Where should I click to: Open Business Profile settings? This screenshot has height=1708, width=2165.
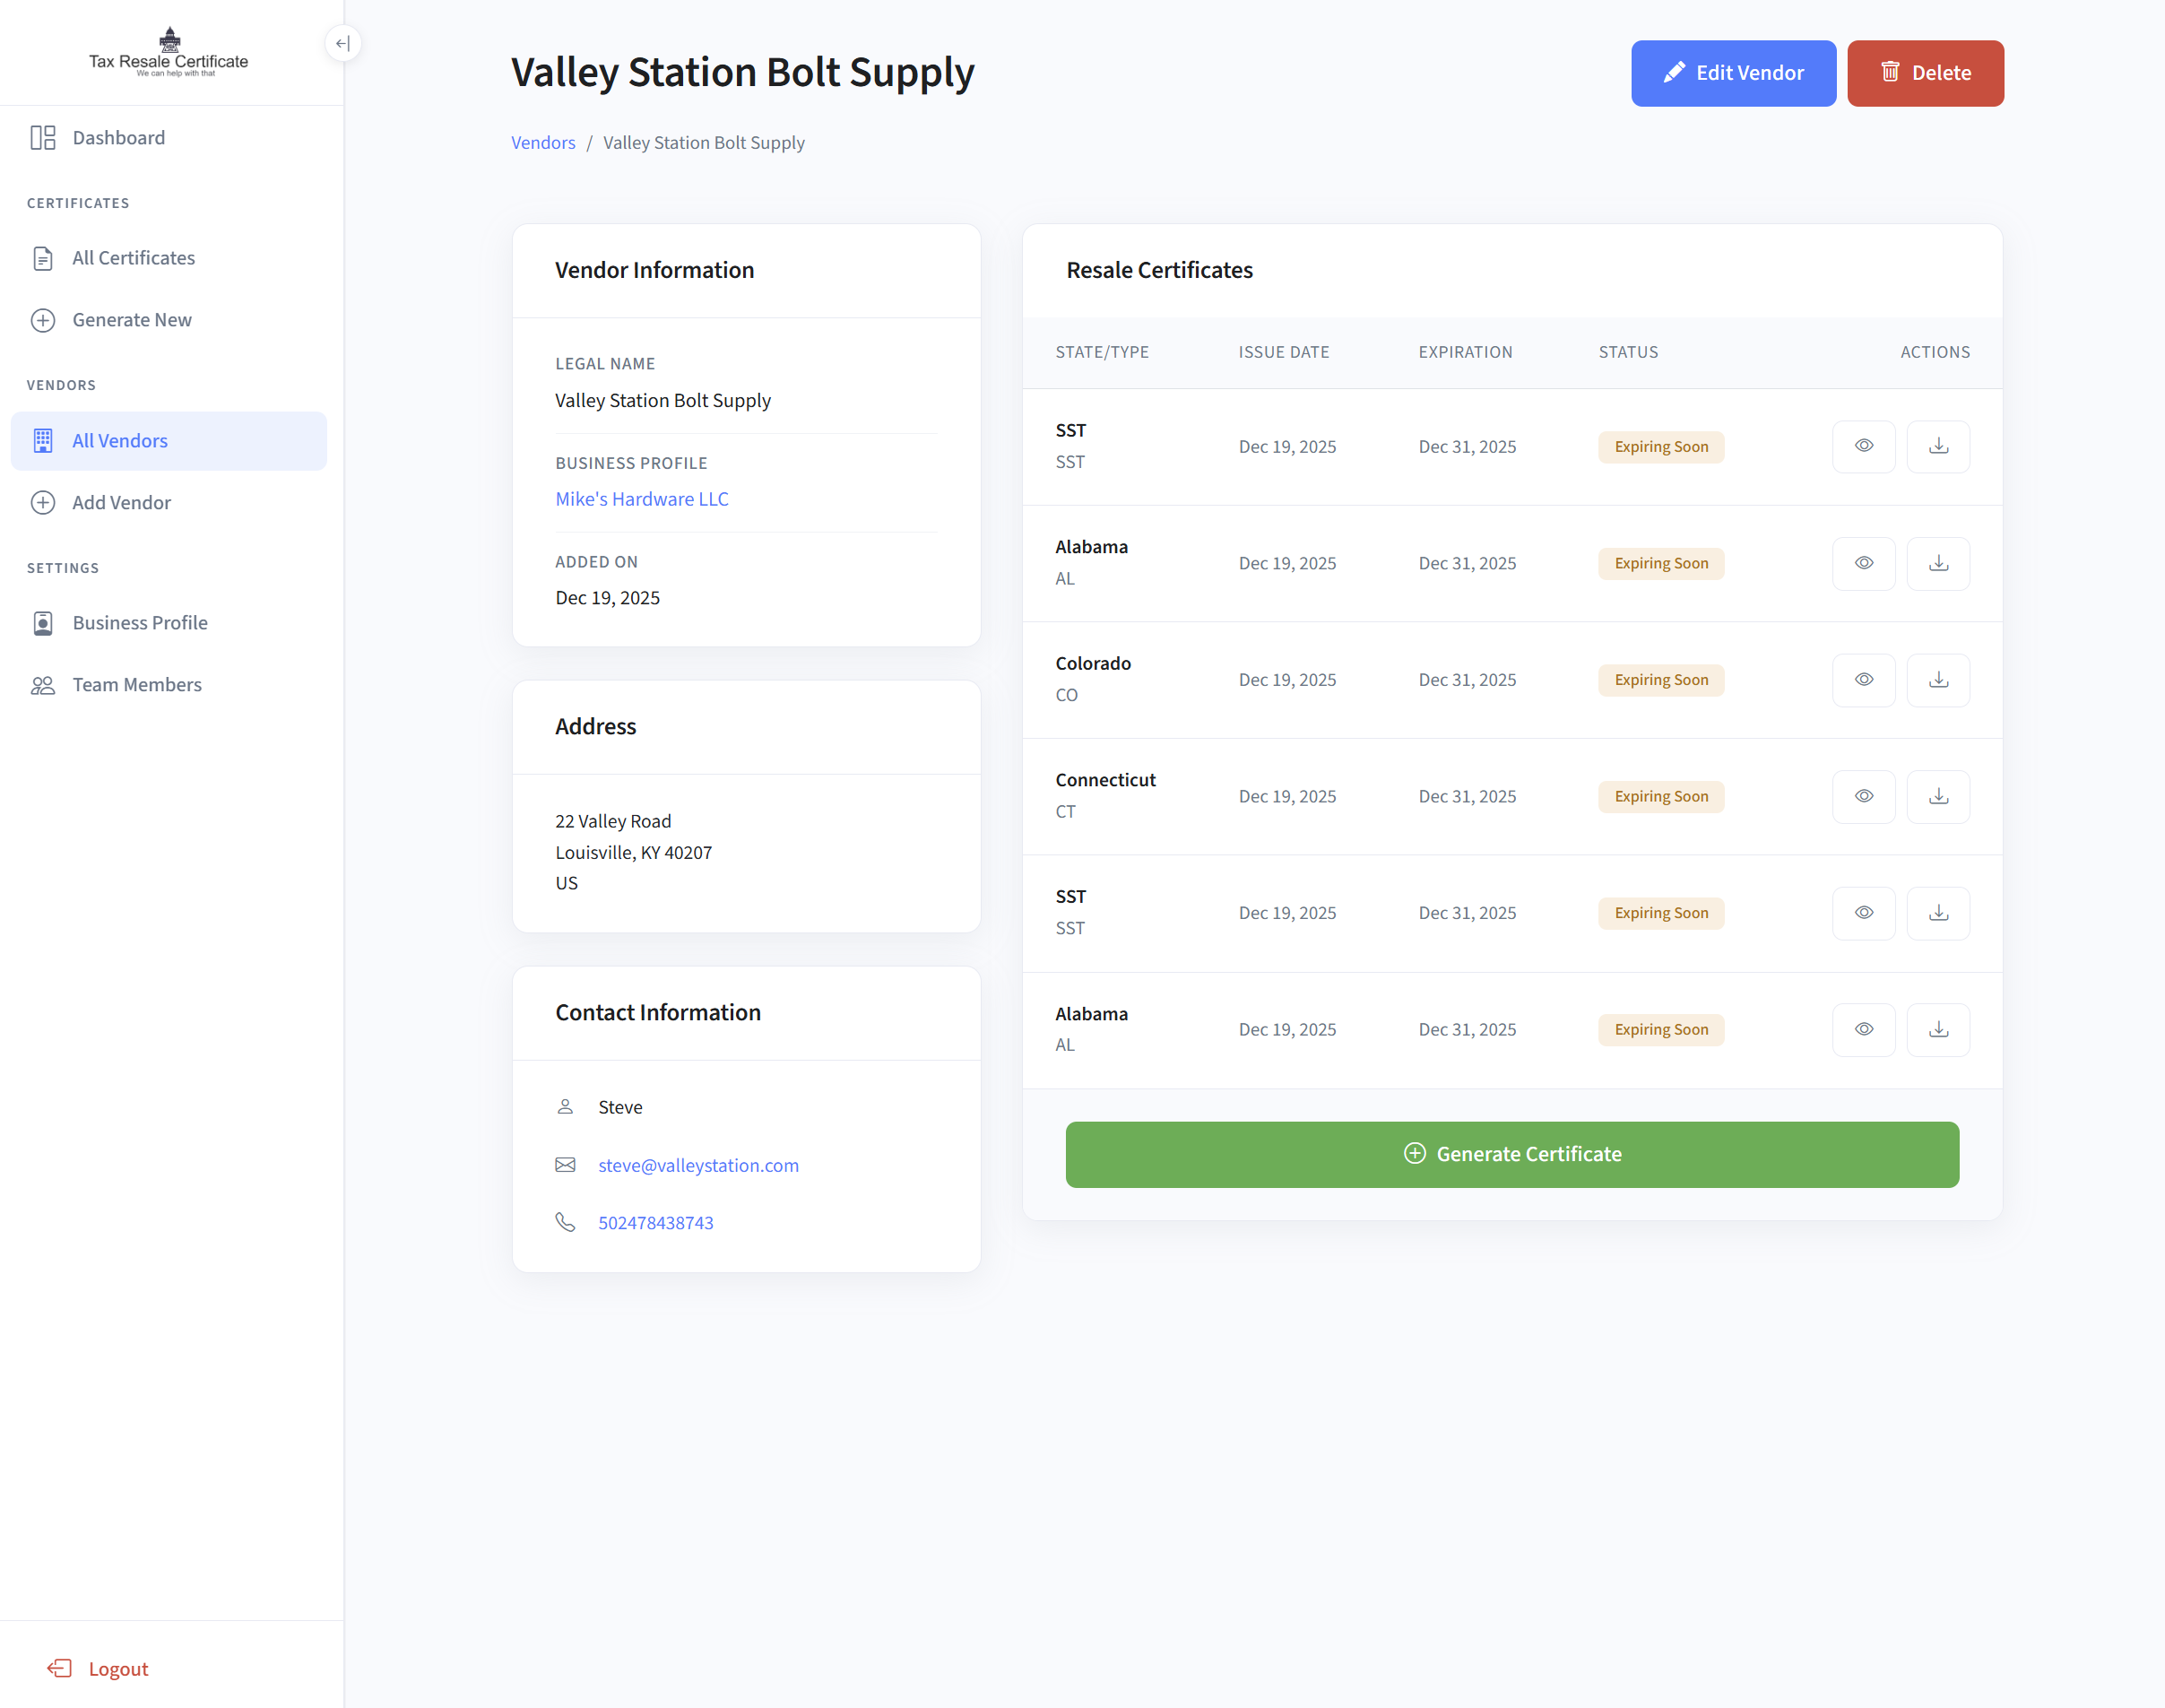pyautogui.click(x=140, y=622)
